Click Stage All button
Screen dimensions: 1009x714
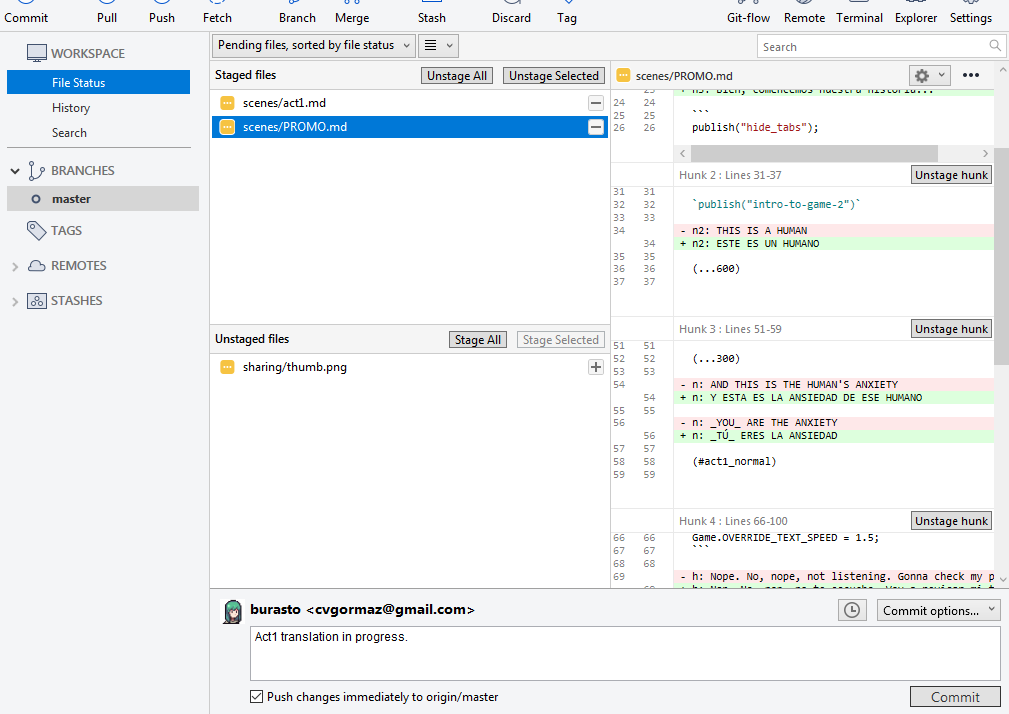tap(477, 340)
